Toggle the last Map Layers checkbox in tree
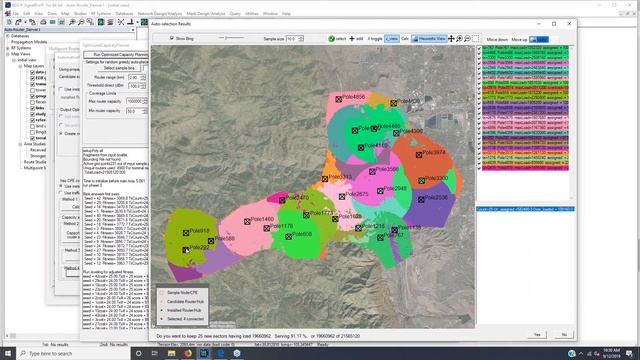Image resolution: width=640 pixels, height=360 pixels. [x=32, y=138]
